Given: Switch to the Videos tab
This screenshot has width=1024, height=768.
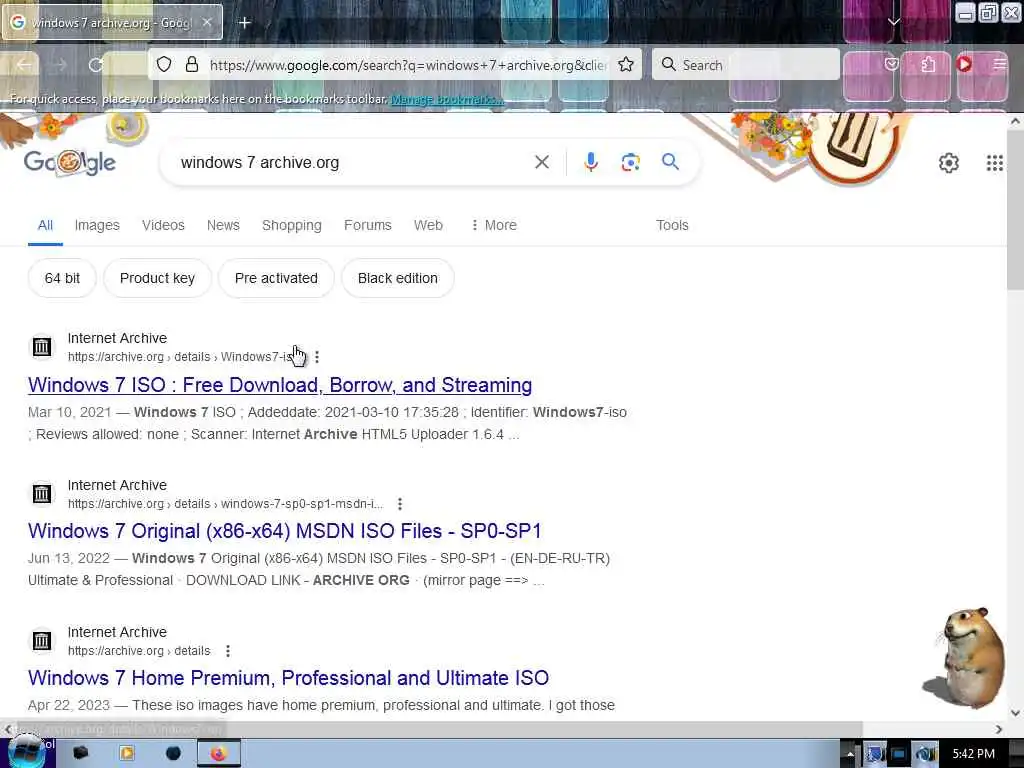Looking at the screenshot, I should pyautogui.click(x=163, y=225).
